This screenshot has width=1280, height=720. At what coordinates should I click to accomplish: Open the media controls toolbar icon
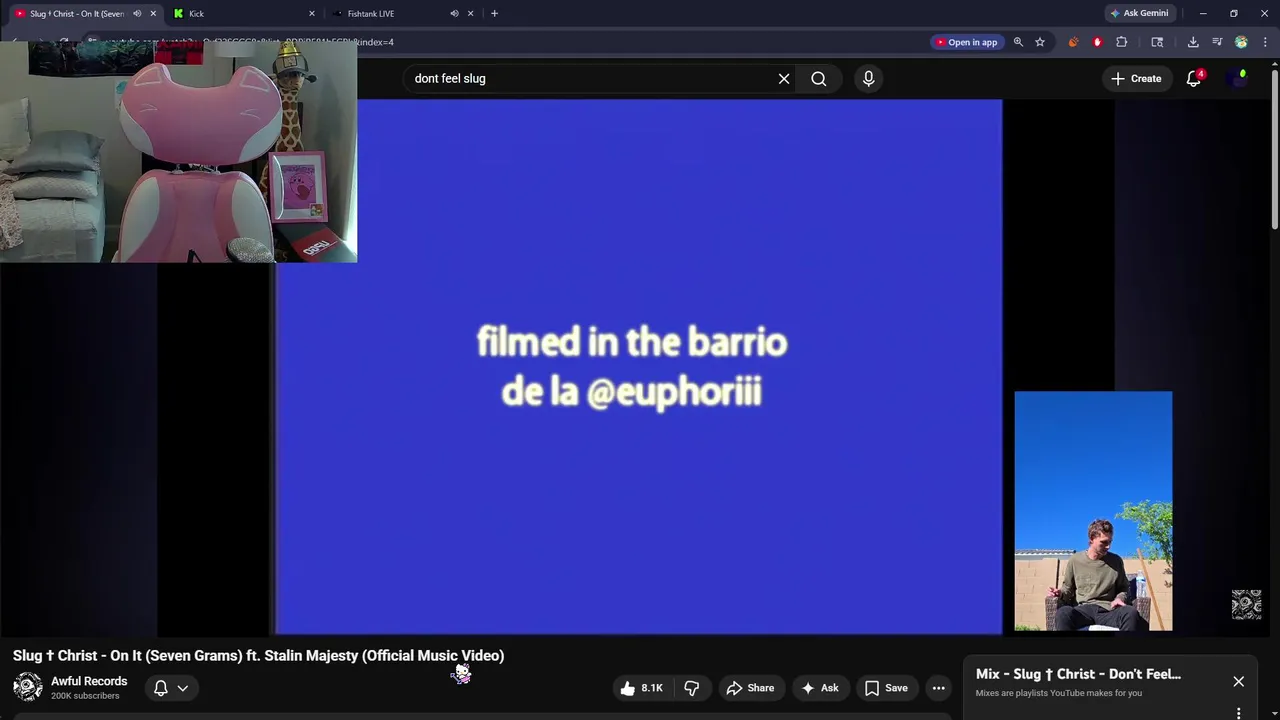point(1217,42)
